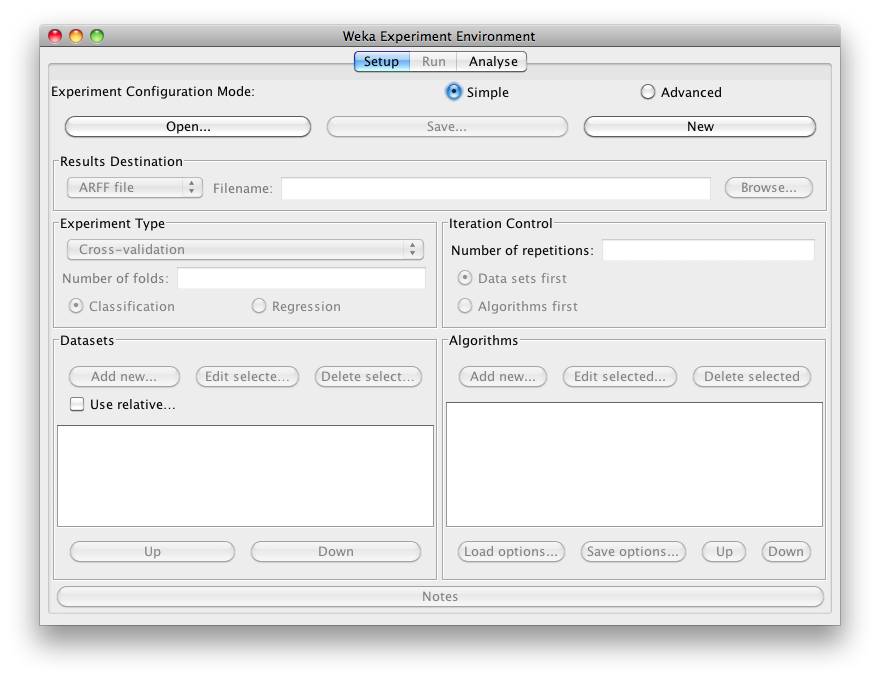
Task: Click Load options... button
Action: coord(511,552)
